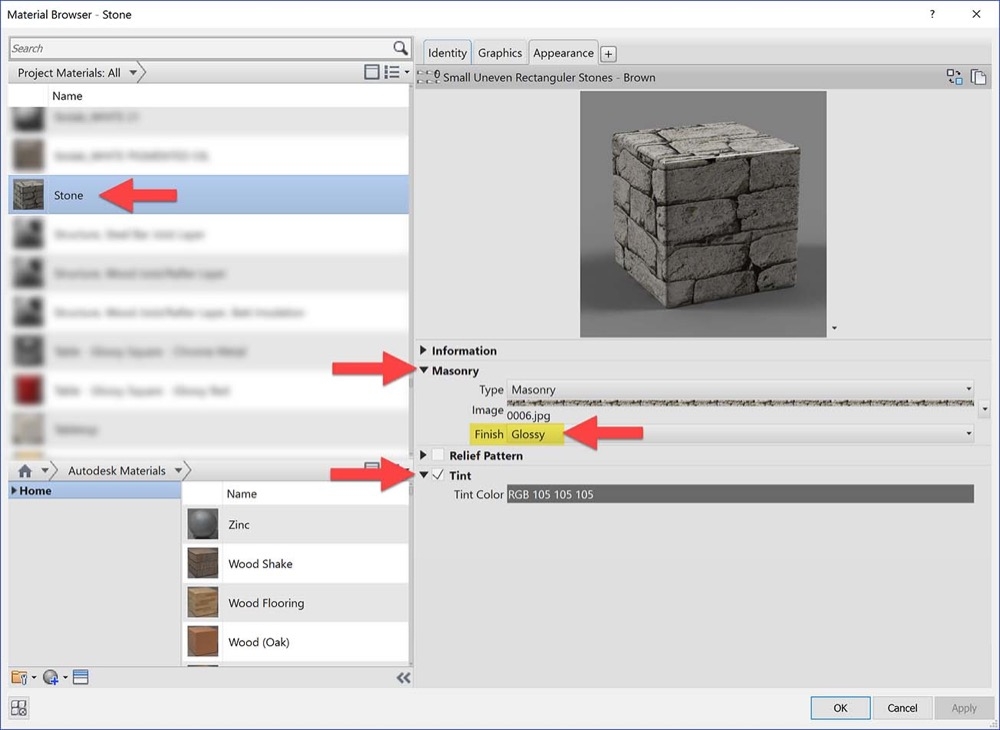Open the Type dropdown set to Masonry
Viewport: 1000px width, 730px height.
pyautogui.click(x=966, y=390)
